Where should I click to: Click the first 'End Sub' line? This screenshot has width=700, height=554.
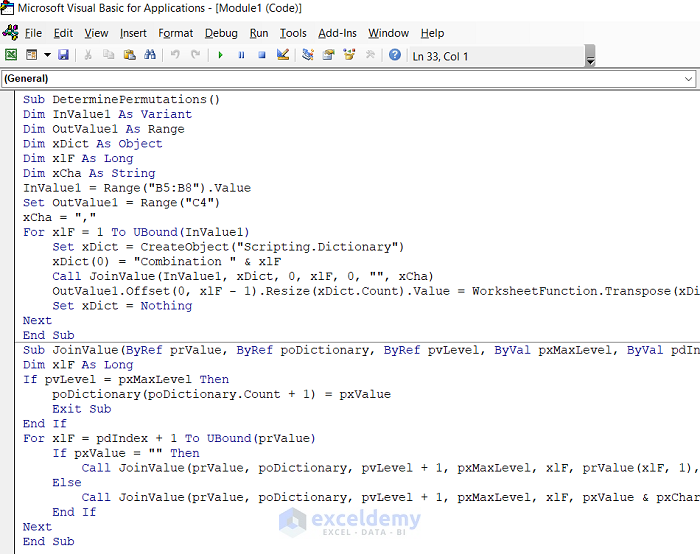pyautogui.click(x=49, y=335)
